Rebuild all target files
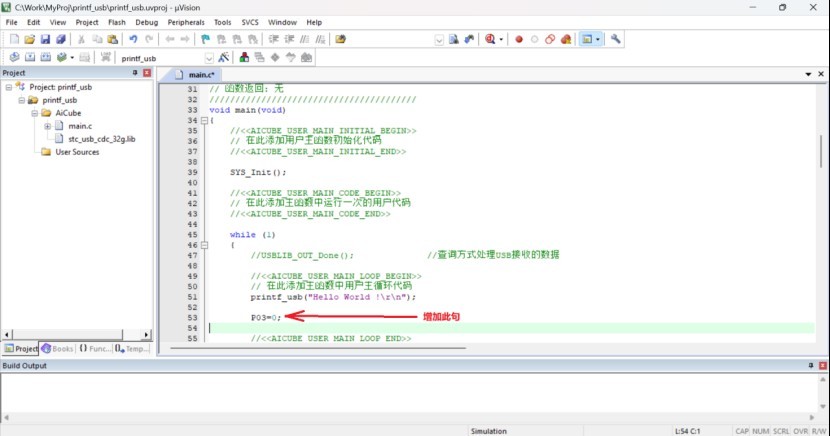 (46, 57)
